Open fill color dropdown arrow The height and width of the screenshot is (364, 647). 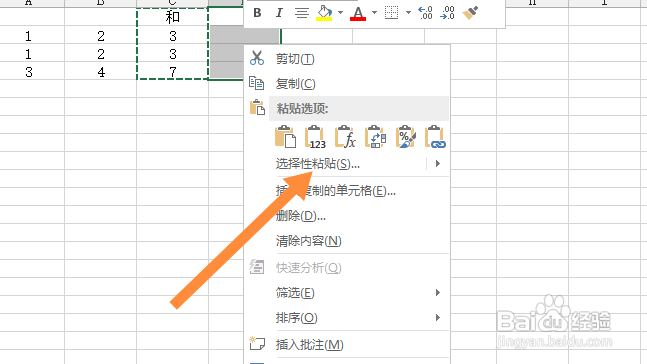(x=340, y=13)
